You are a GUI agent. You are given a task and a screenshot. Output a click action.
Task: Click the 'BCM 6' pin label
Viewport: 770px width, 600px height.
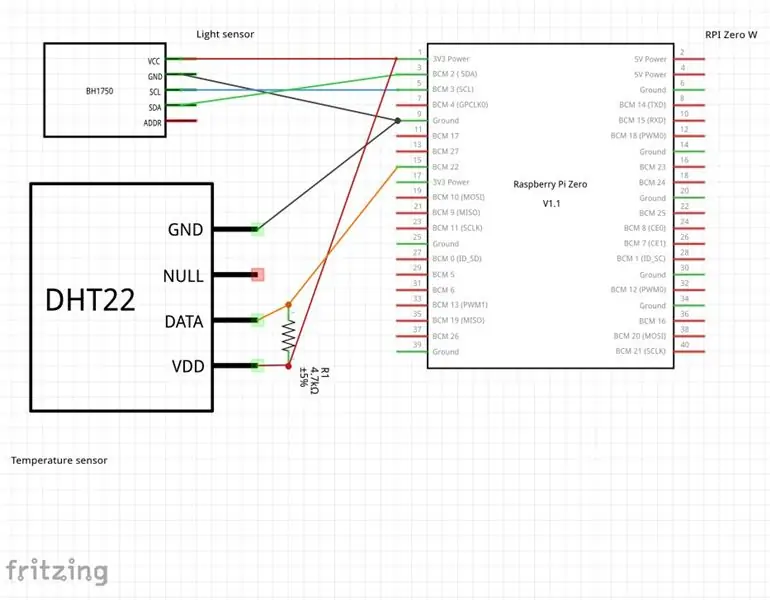pyautogui.click(x=443, y=290)
